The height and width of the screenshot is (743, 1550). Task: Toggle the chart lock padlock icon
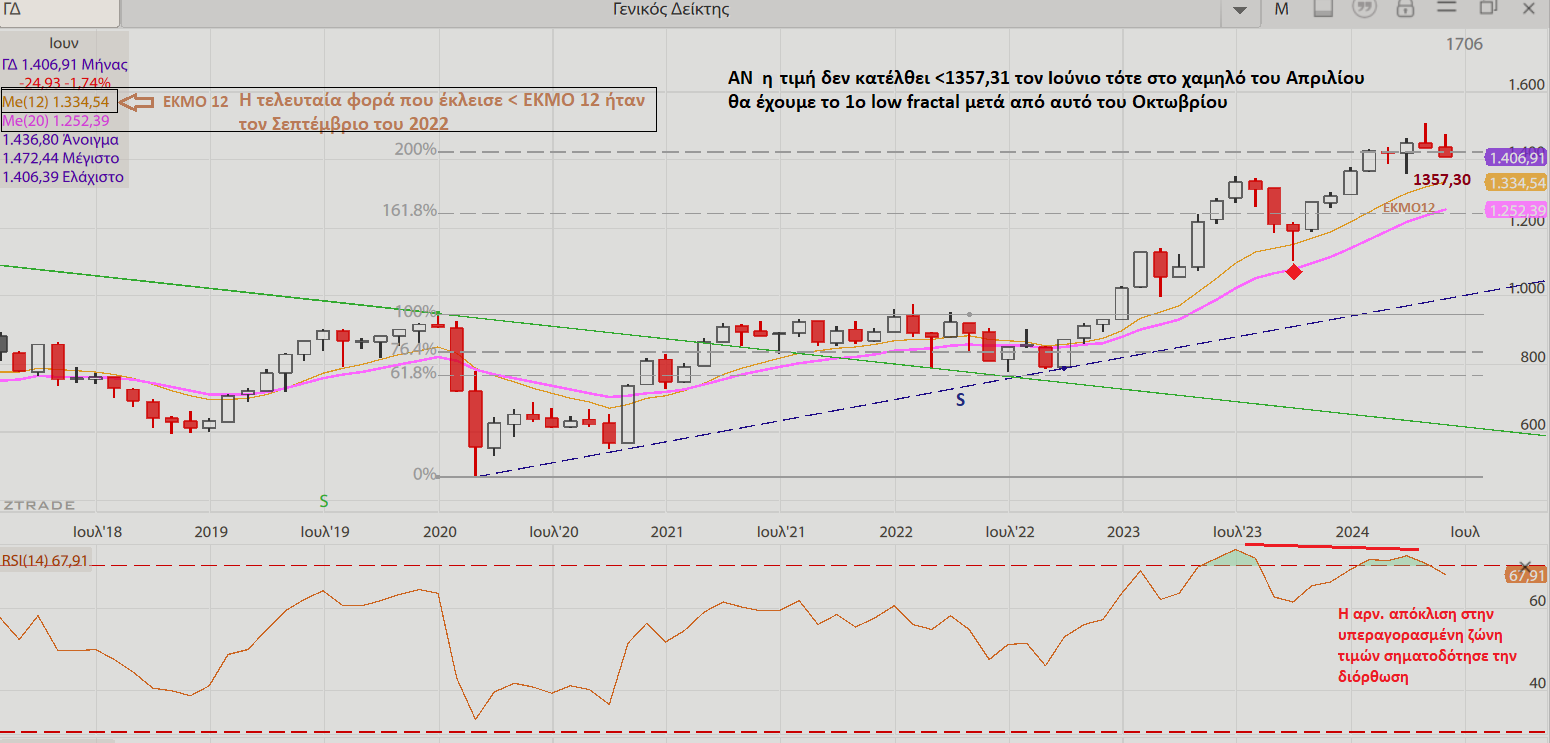pyautogui.click(x=1404, y=9)
